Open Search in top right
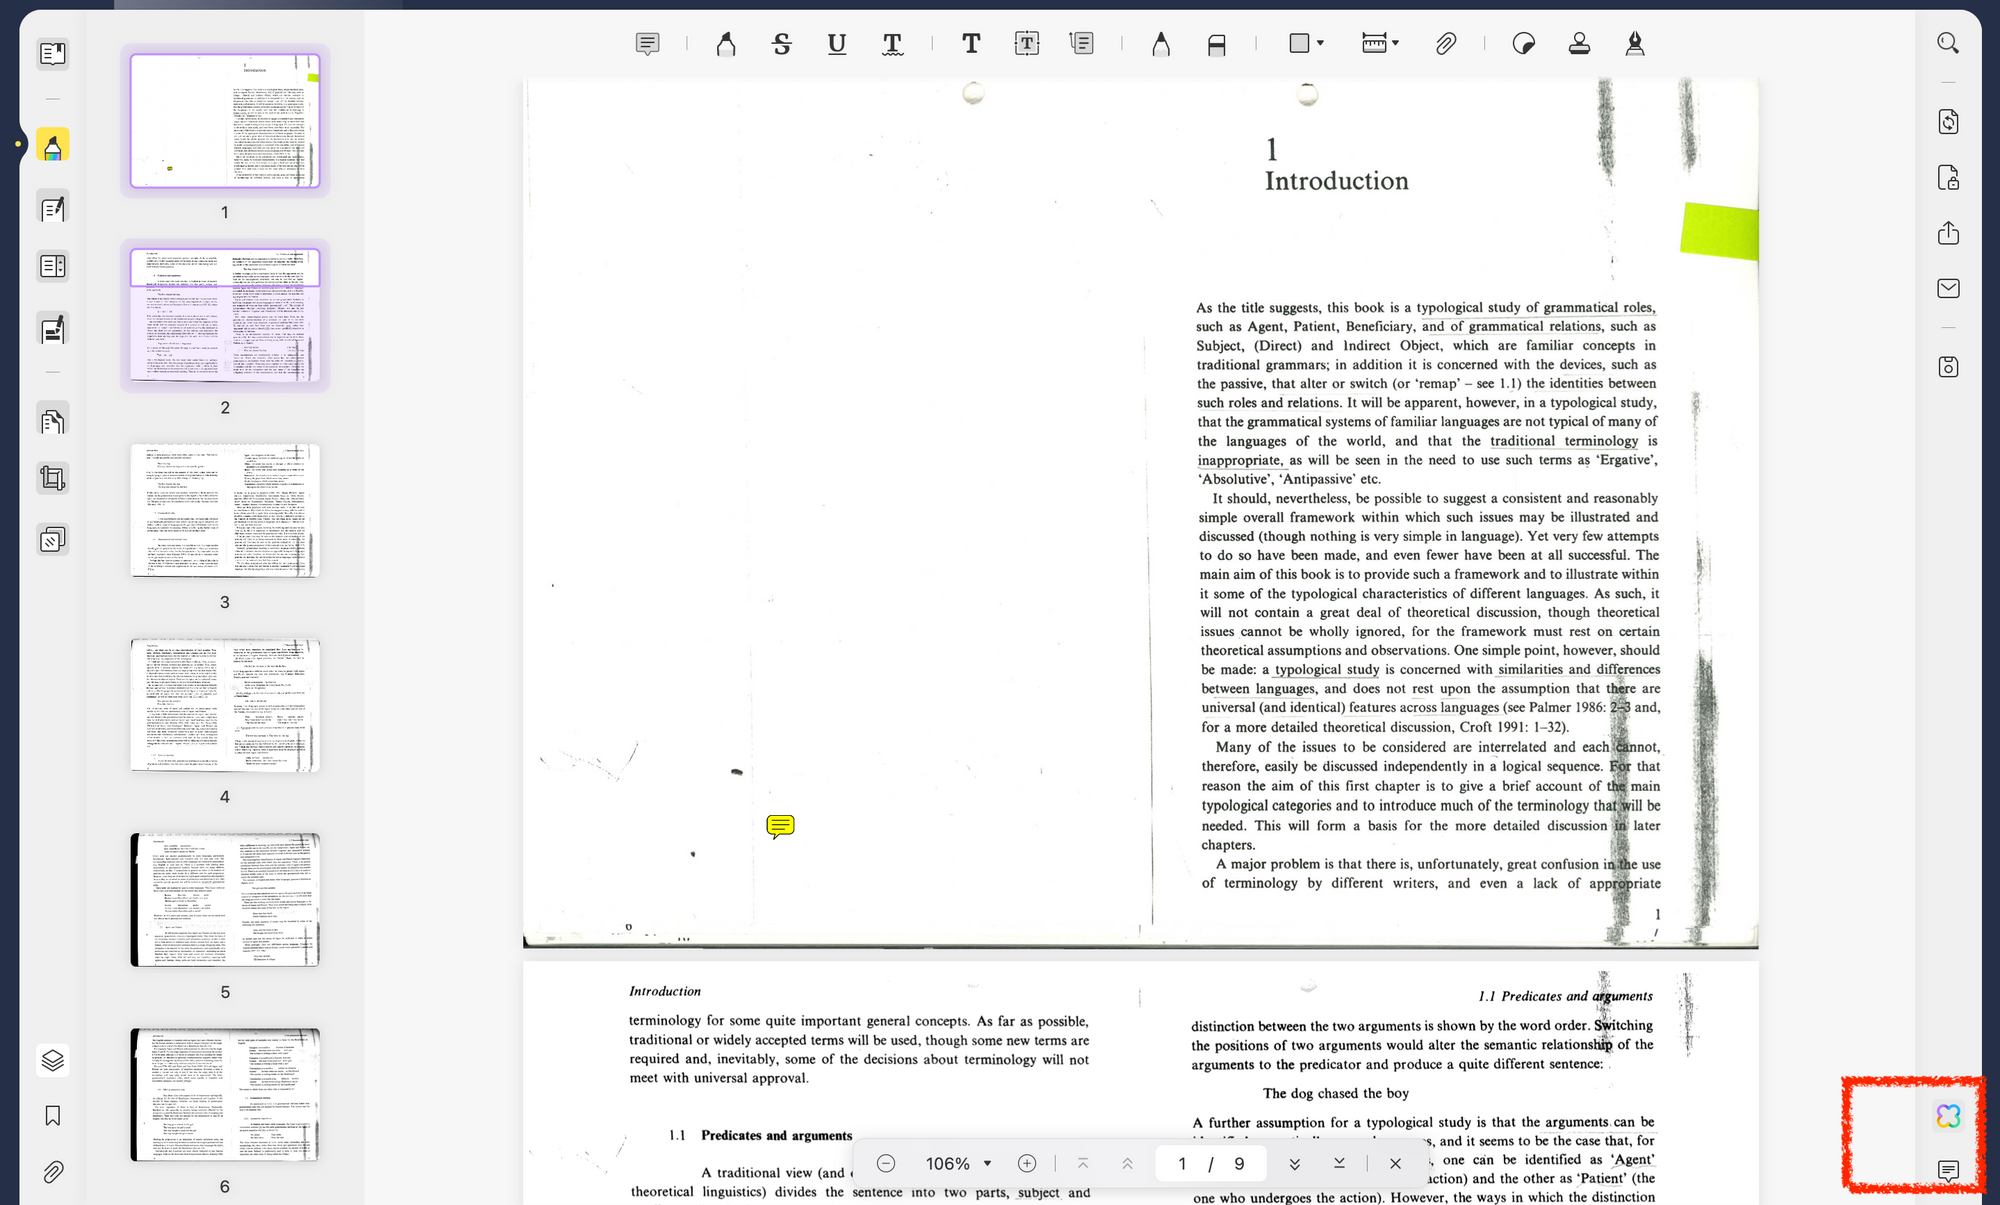This screenshot has height=1205, width=2000. coord(1948,43)
